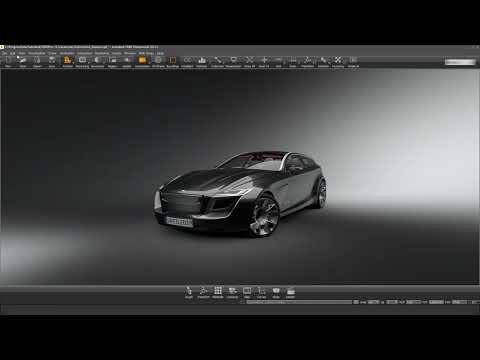Screen dimensions: 480x360
Task: Open the Materials quick access icon
Action: point(218,292)
